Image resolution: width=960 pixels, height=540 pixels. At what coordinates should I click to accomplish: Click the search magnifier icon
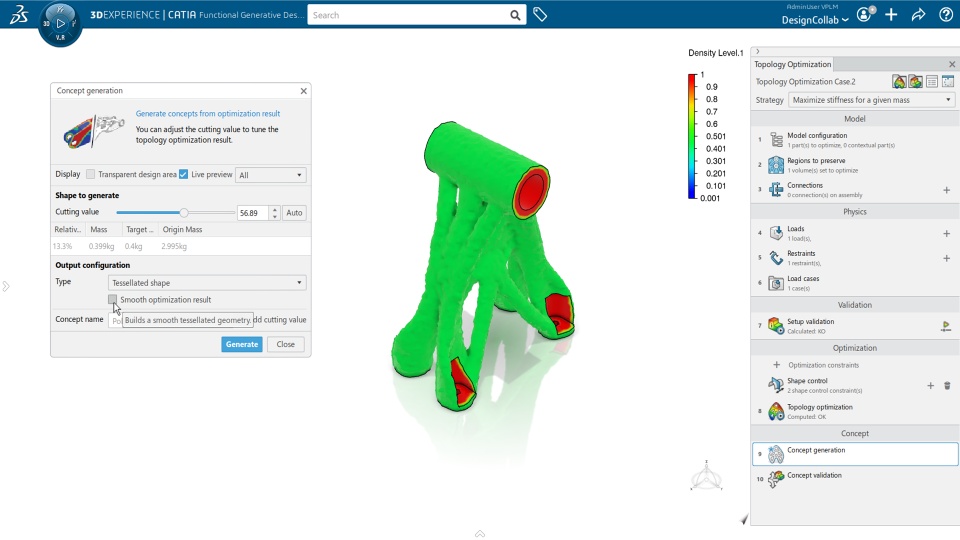[x=516, y=15]
